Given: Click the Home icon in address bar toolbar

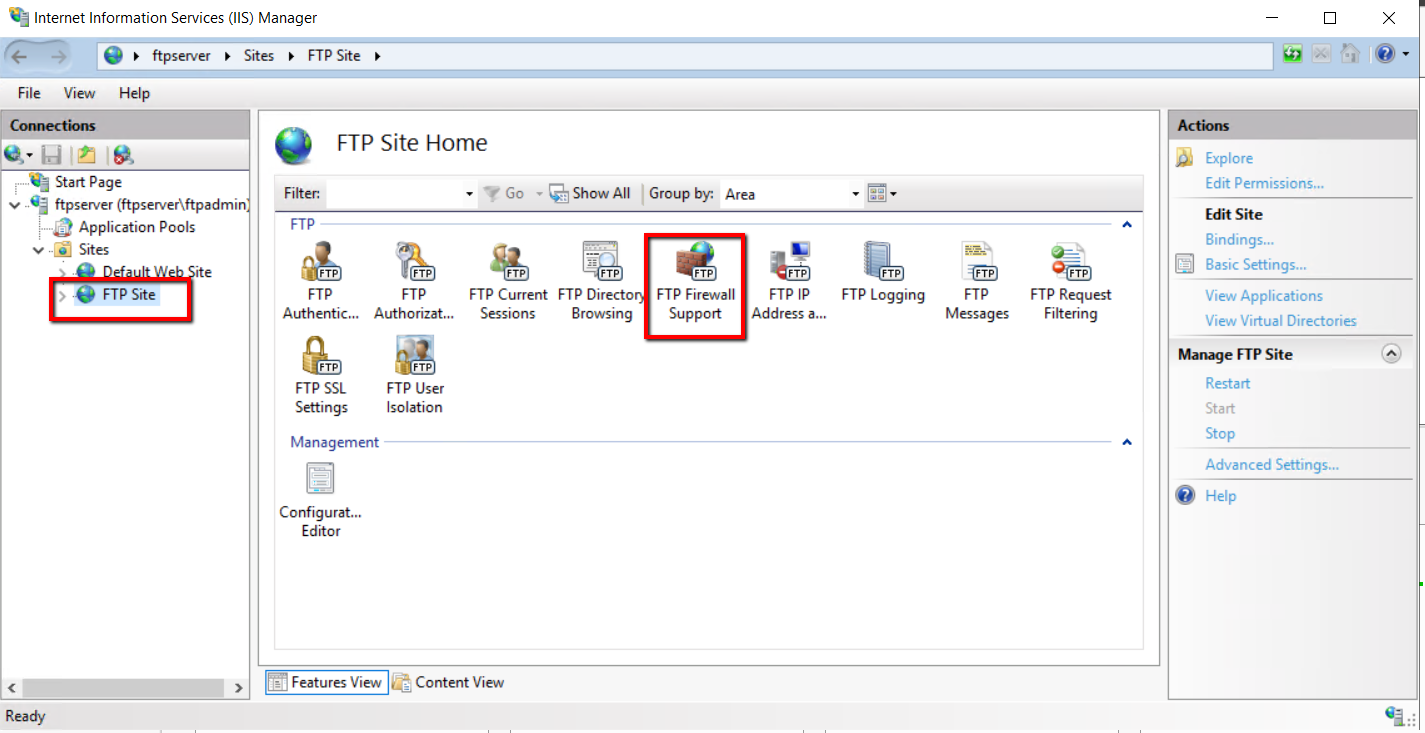Looking at the screenshot, I should click(1350, 54).
